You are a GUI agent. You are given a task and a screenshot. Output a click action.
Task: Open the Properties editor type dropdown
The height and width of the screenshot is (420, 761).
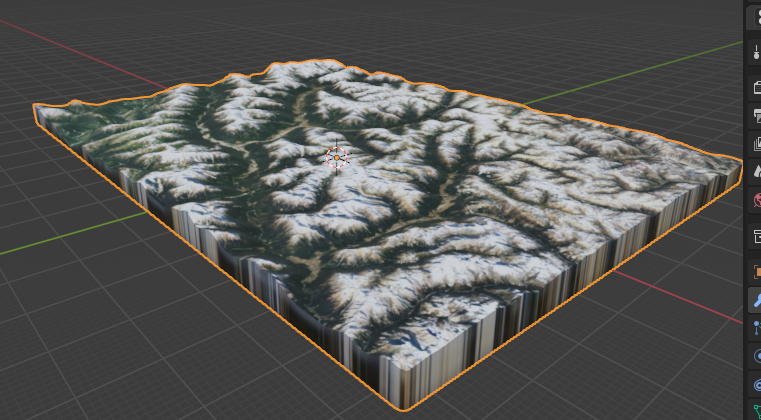(755, 17)
